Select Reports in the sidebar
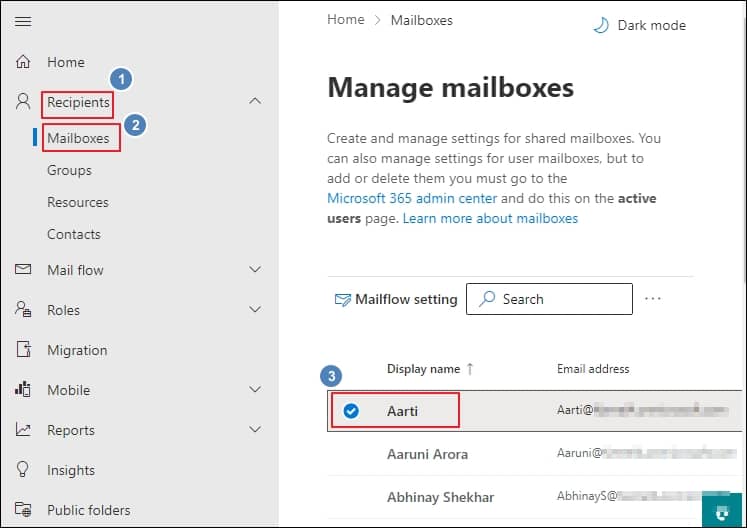747x528 pixels. [71, 430]
